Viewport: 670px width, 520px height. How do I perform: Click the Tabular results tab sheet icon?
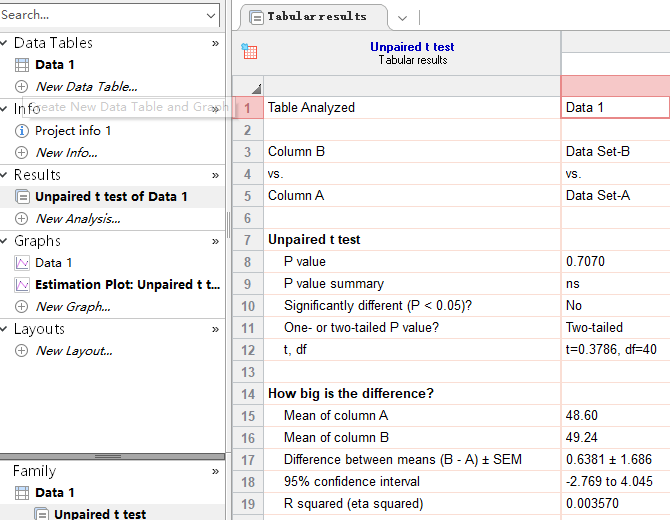point(256,18)
